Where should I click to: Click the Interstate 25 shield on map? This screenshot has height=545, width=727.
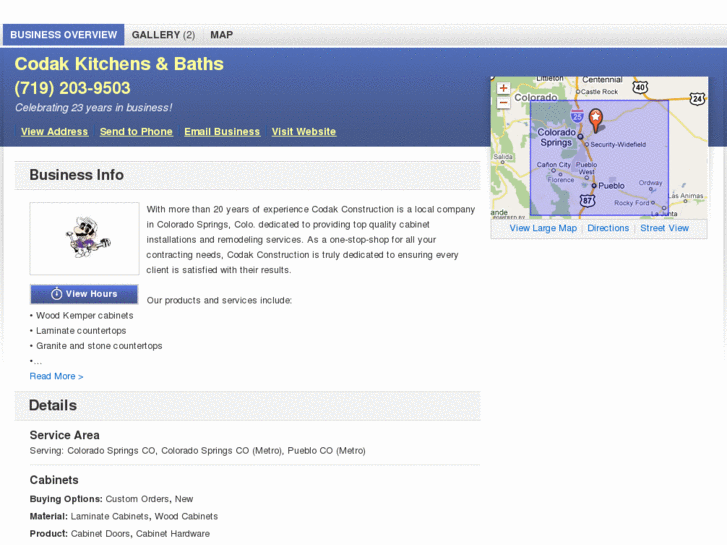click(577, 115)
